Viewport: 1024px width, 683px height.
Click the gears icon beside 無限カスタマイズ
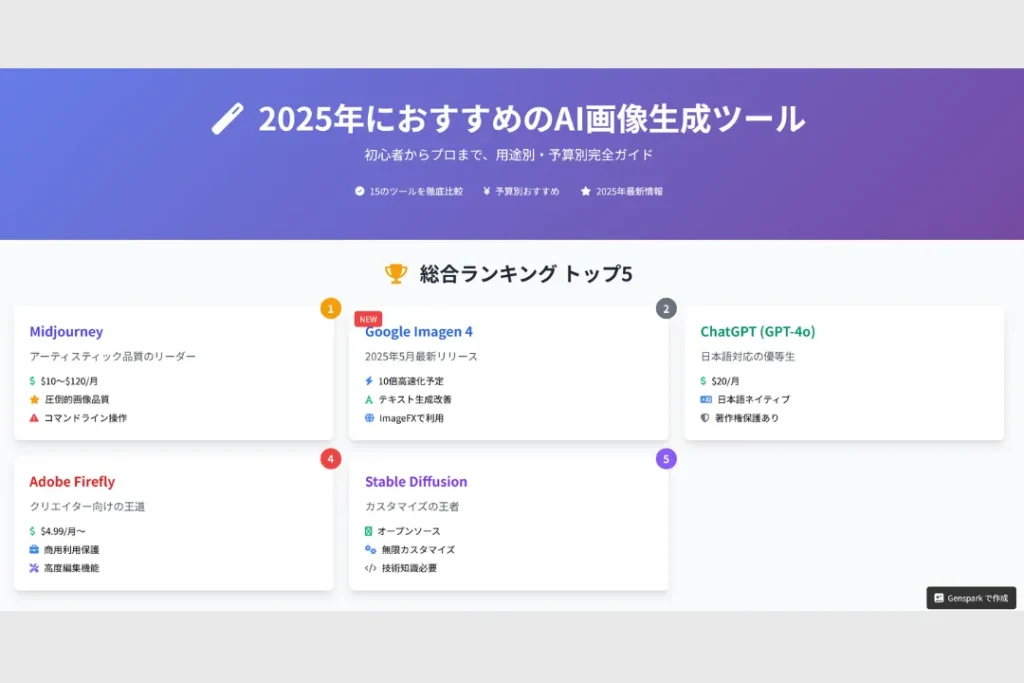pos(370,549)
